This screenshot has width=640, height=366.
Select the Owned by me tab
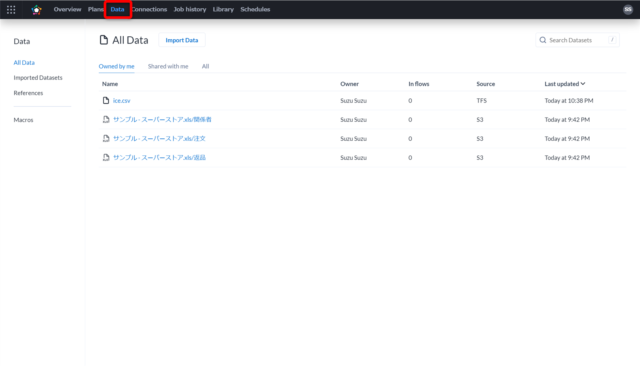coord(116,66)
